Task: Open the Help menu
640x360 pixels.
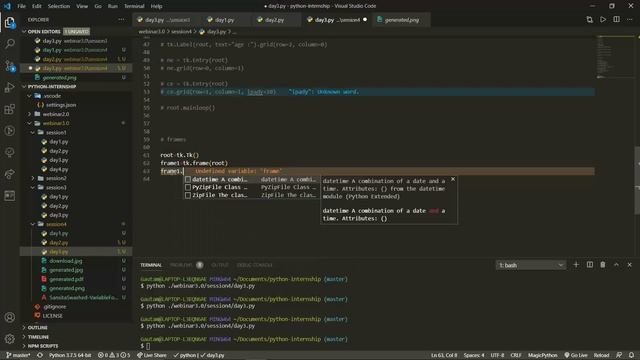Action: (x=156, y=6)
